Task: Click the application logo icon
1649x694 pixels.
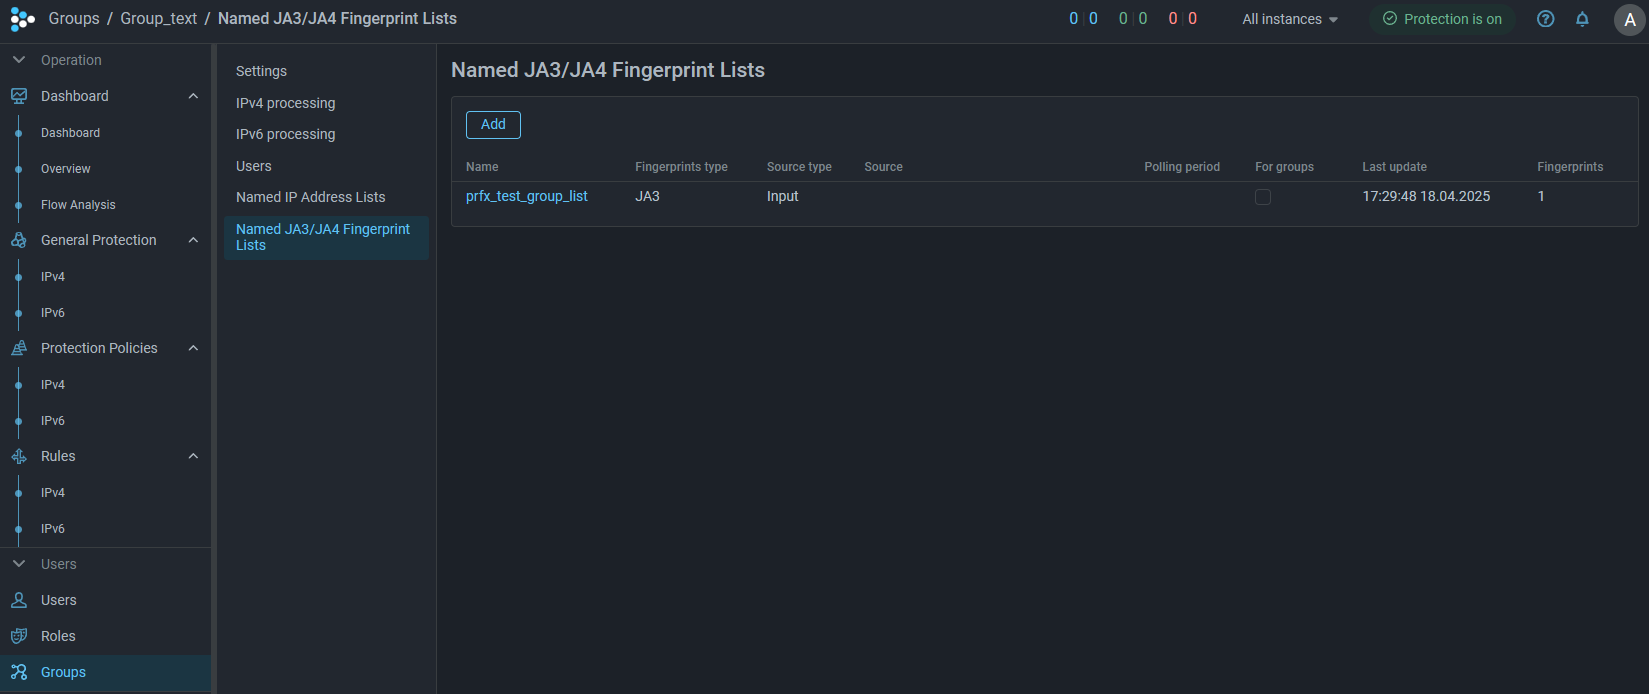Action: 22,19
